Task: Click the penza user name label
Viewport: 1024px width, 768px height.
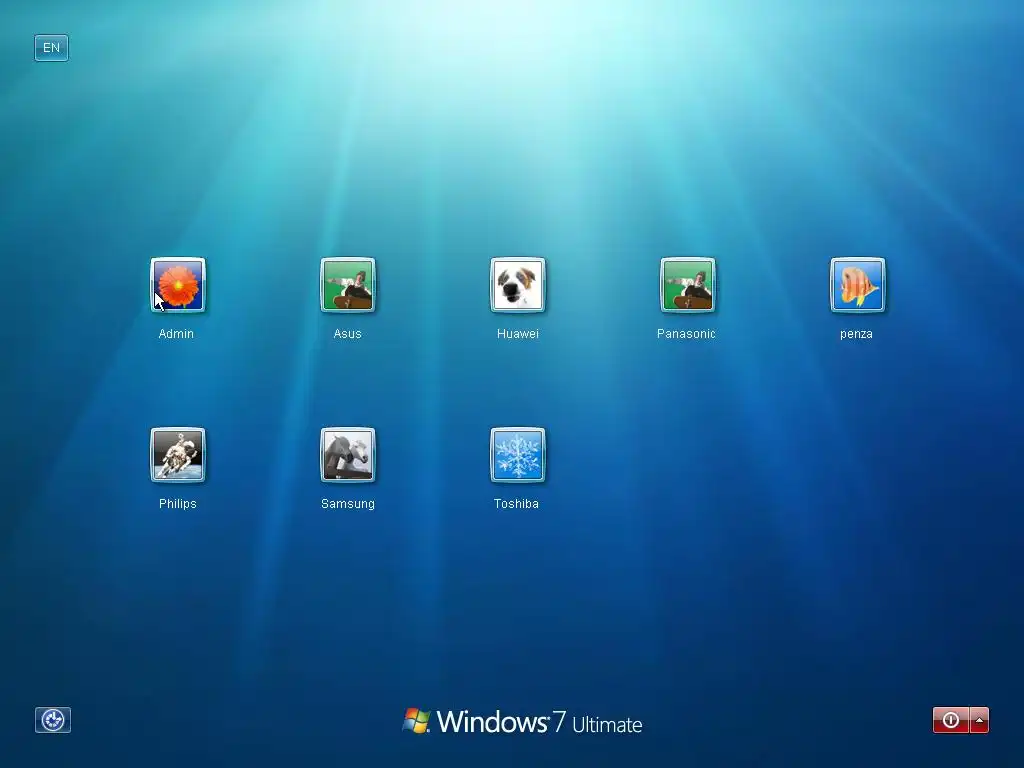Action: pyautogui.click(x=856, y=334)
